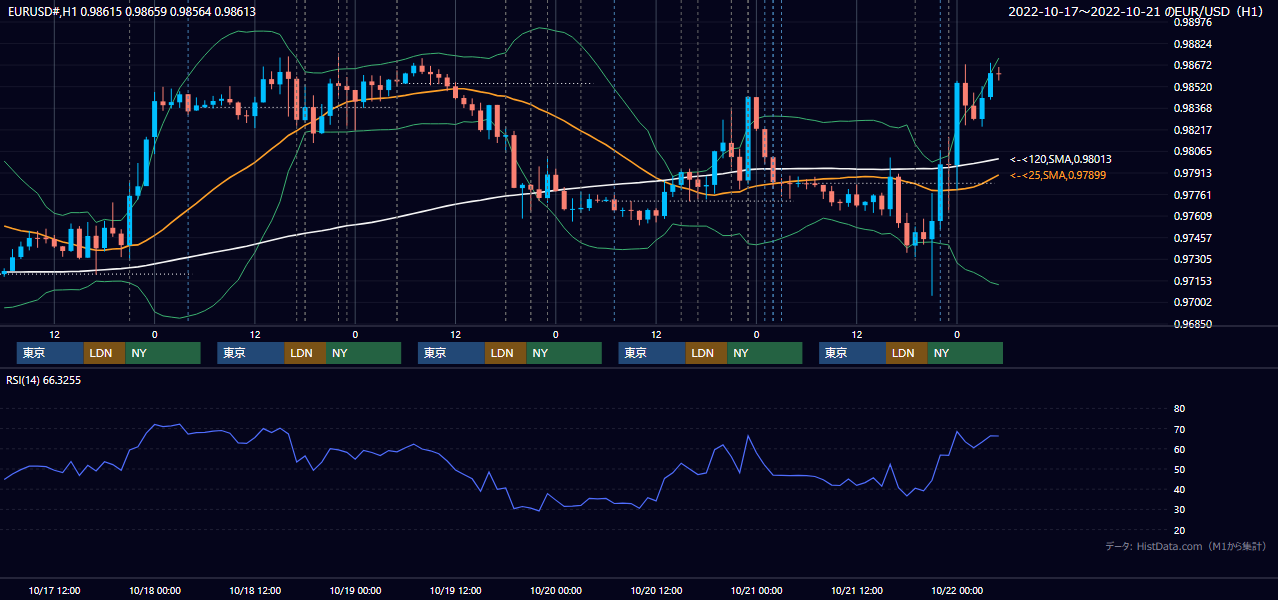The width and height of the screenshot is (1278, 600).
Task: Select RSI level 50 on the scale
Action: point(1179,469)
